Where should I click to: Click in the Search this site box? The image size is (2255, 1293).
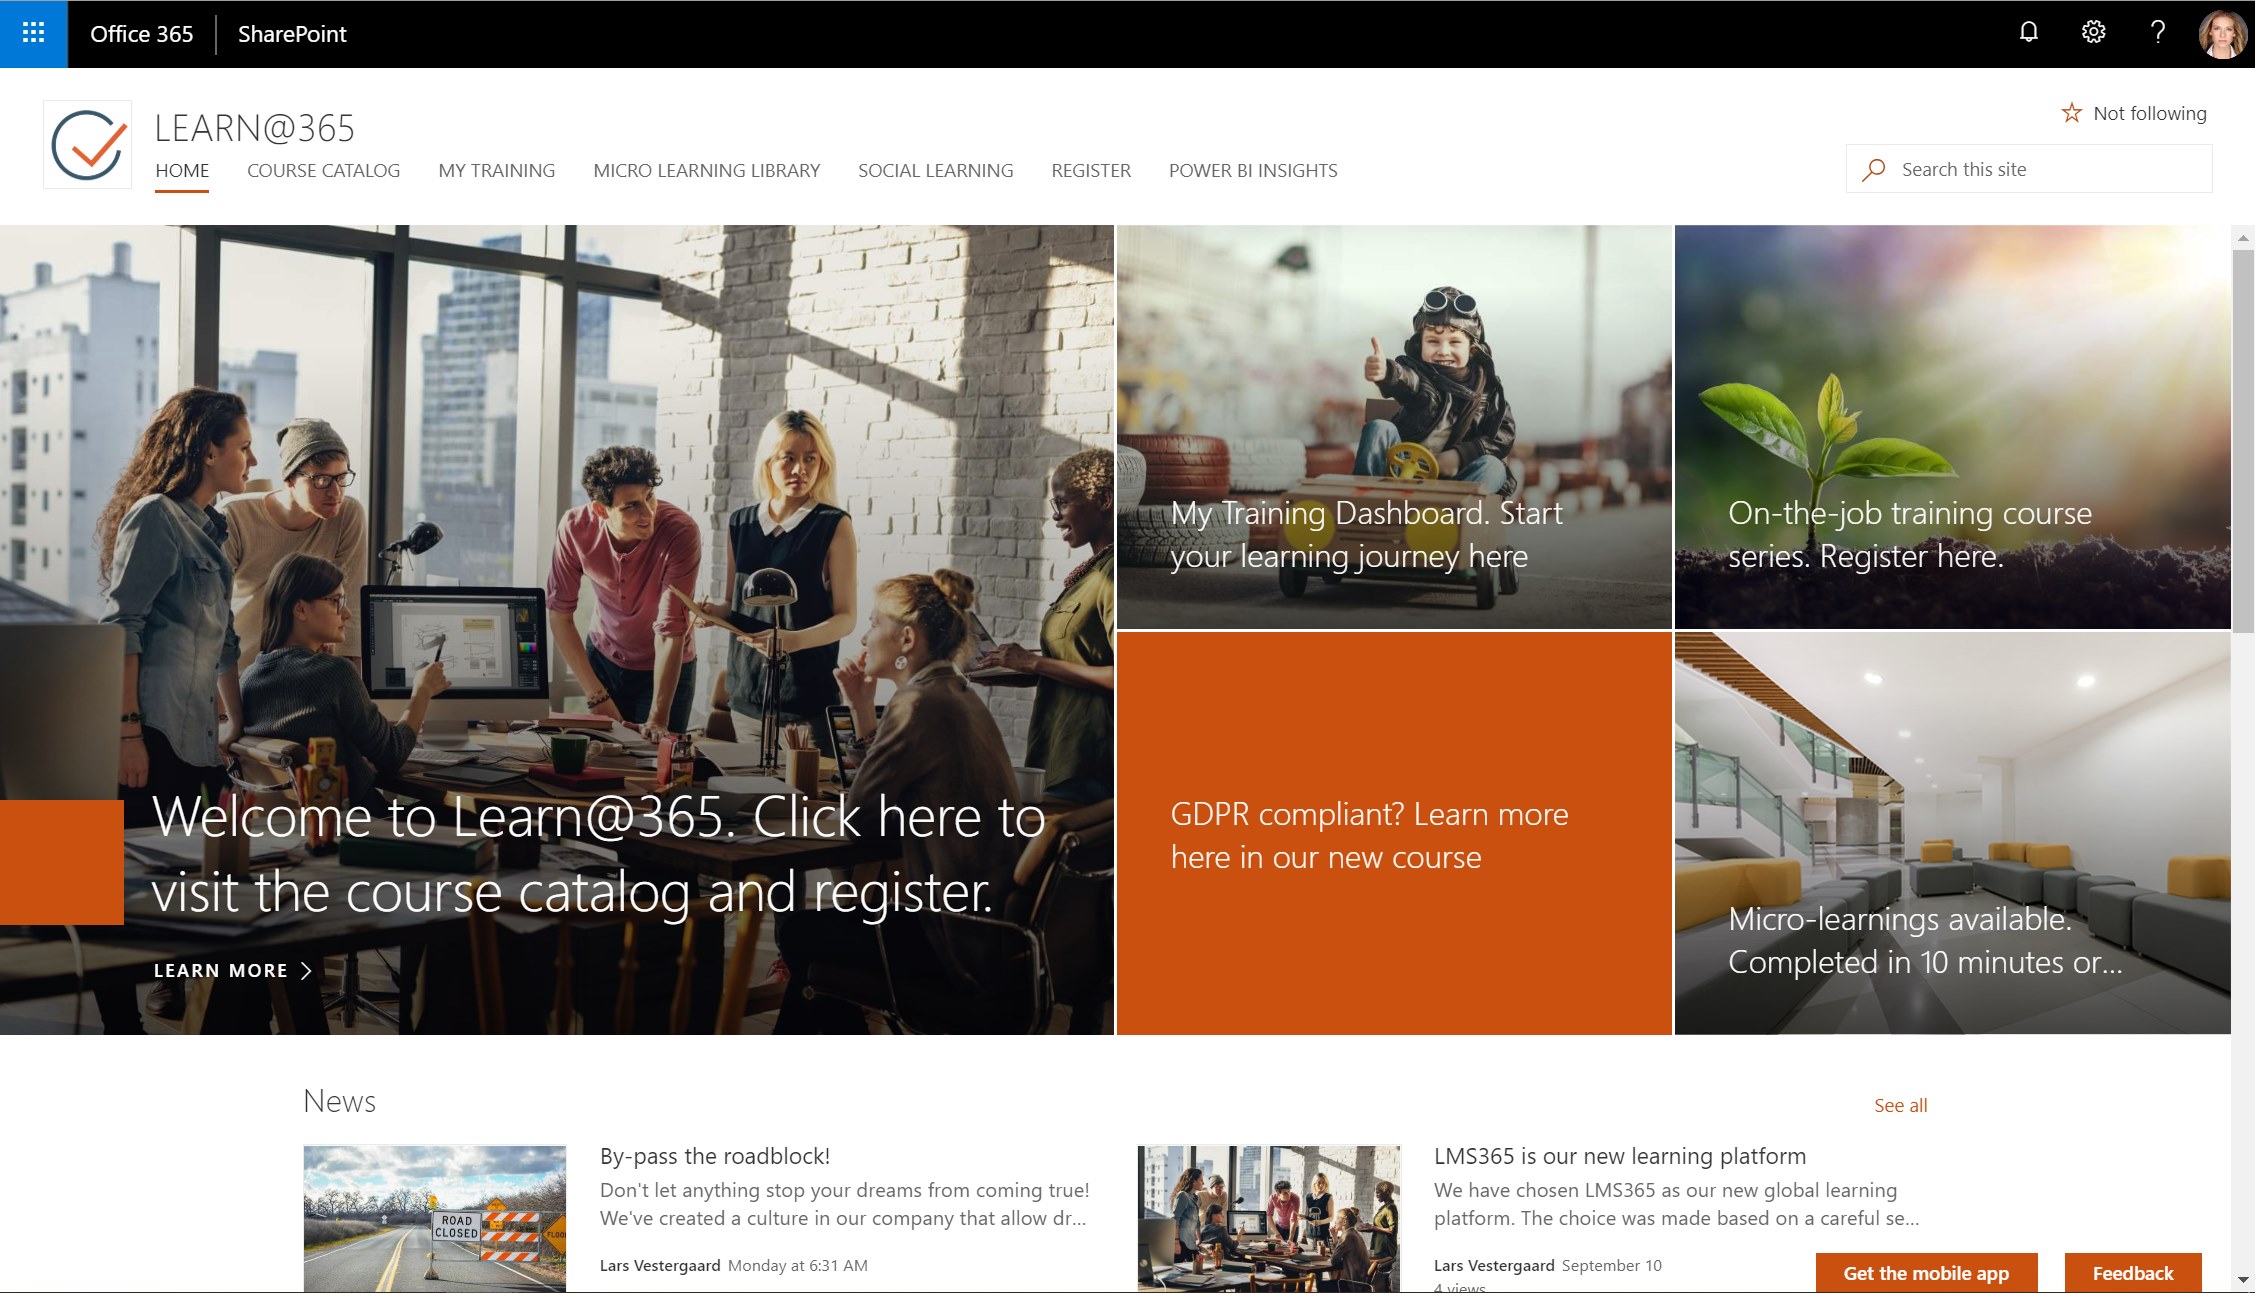[2029, 169]
